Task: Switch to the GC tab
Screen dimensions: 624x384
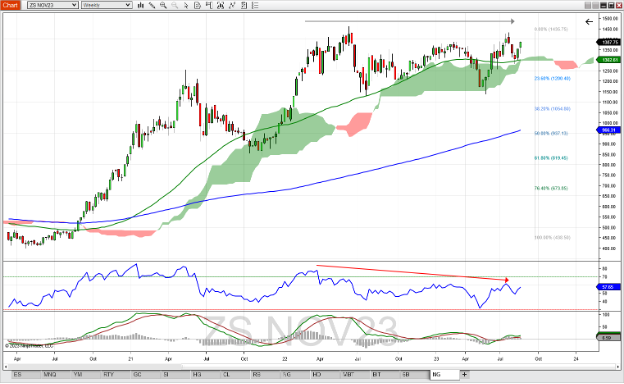Action: pyautogui.click(x=146, y=374)
